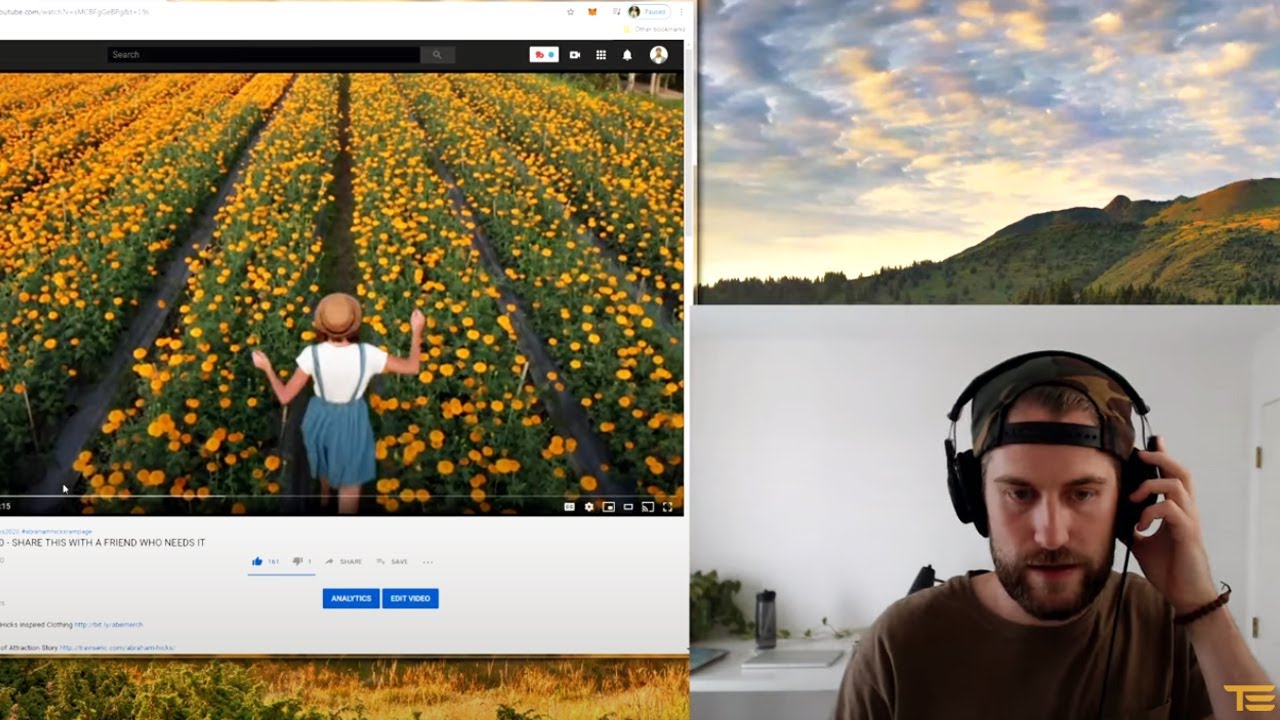Open YouTube notifications bell
1280x720 pixels.
pos(627,55)
